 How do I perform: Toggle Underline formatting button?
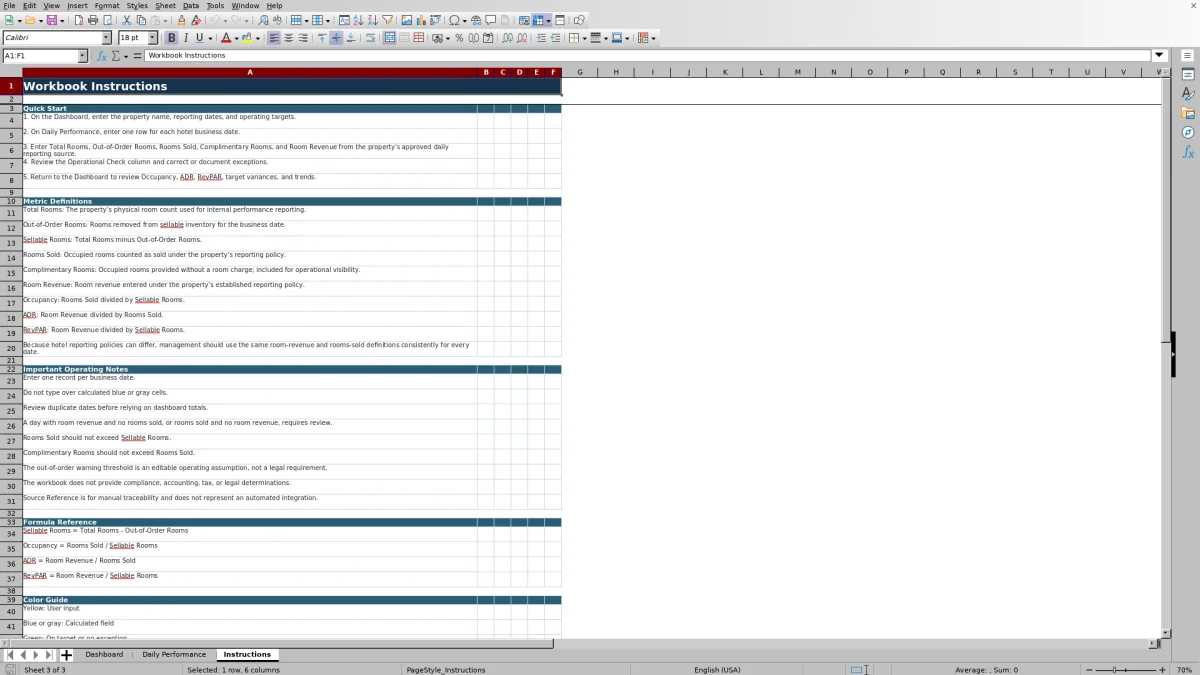pyautogui.click(x=199, y=38)
